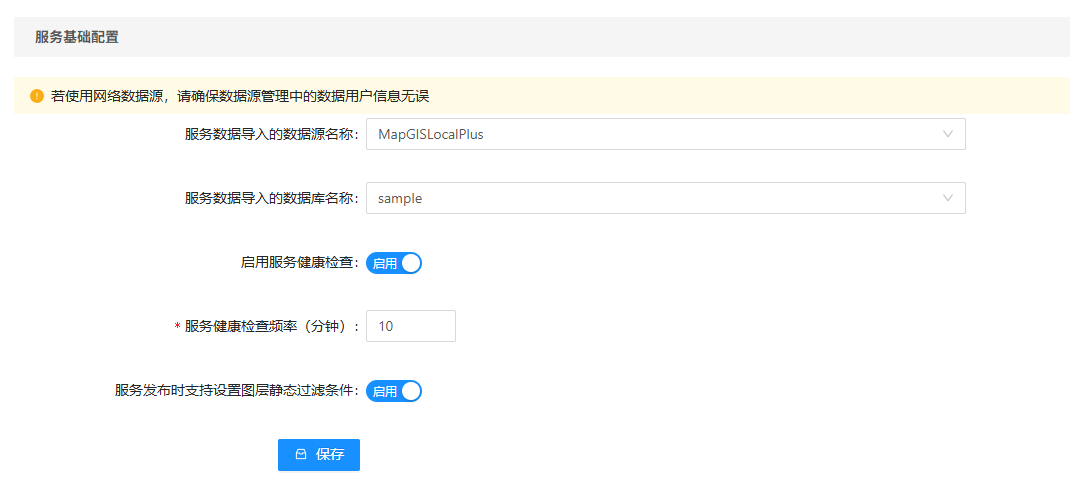
Task: Click the 保存 text on the save button
Action: (330, 454)
